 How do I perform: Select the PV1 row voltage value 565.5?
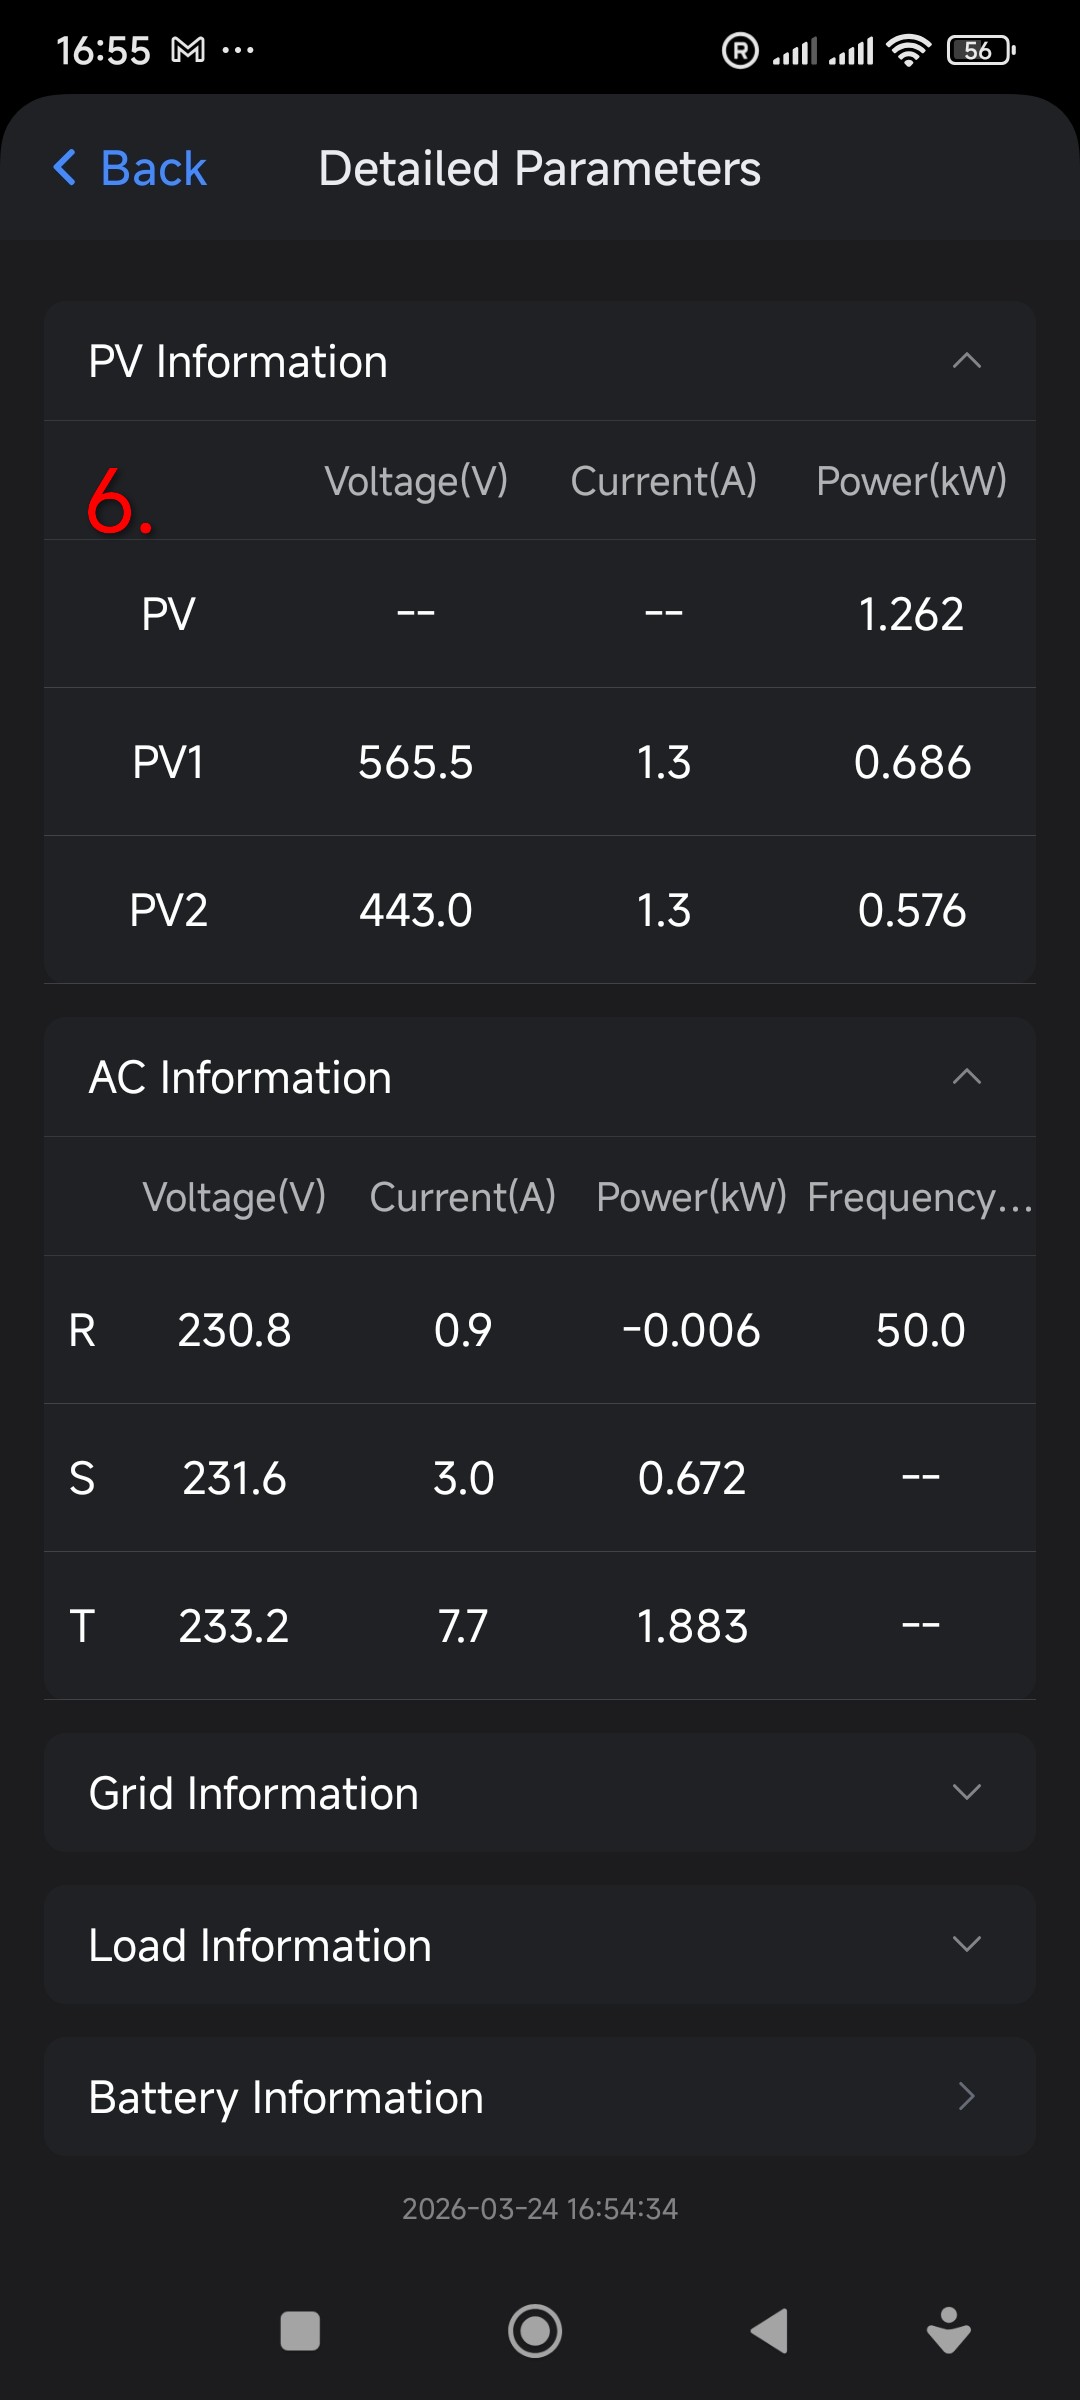point(415,762)
